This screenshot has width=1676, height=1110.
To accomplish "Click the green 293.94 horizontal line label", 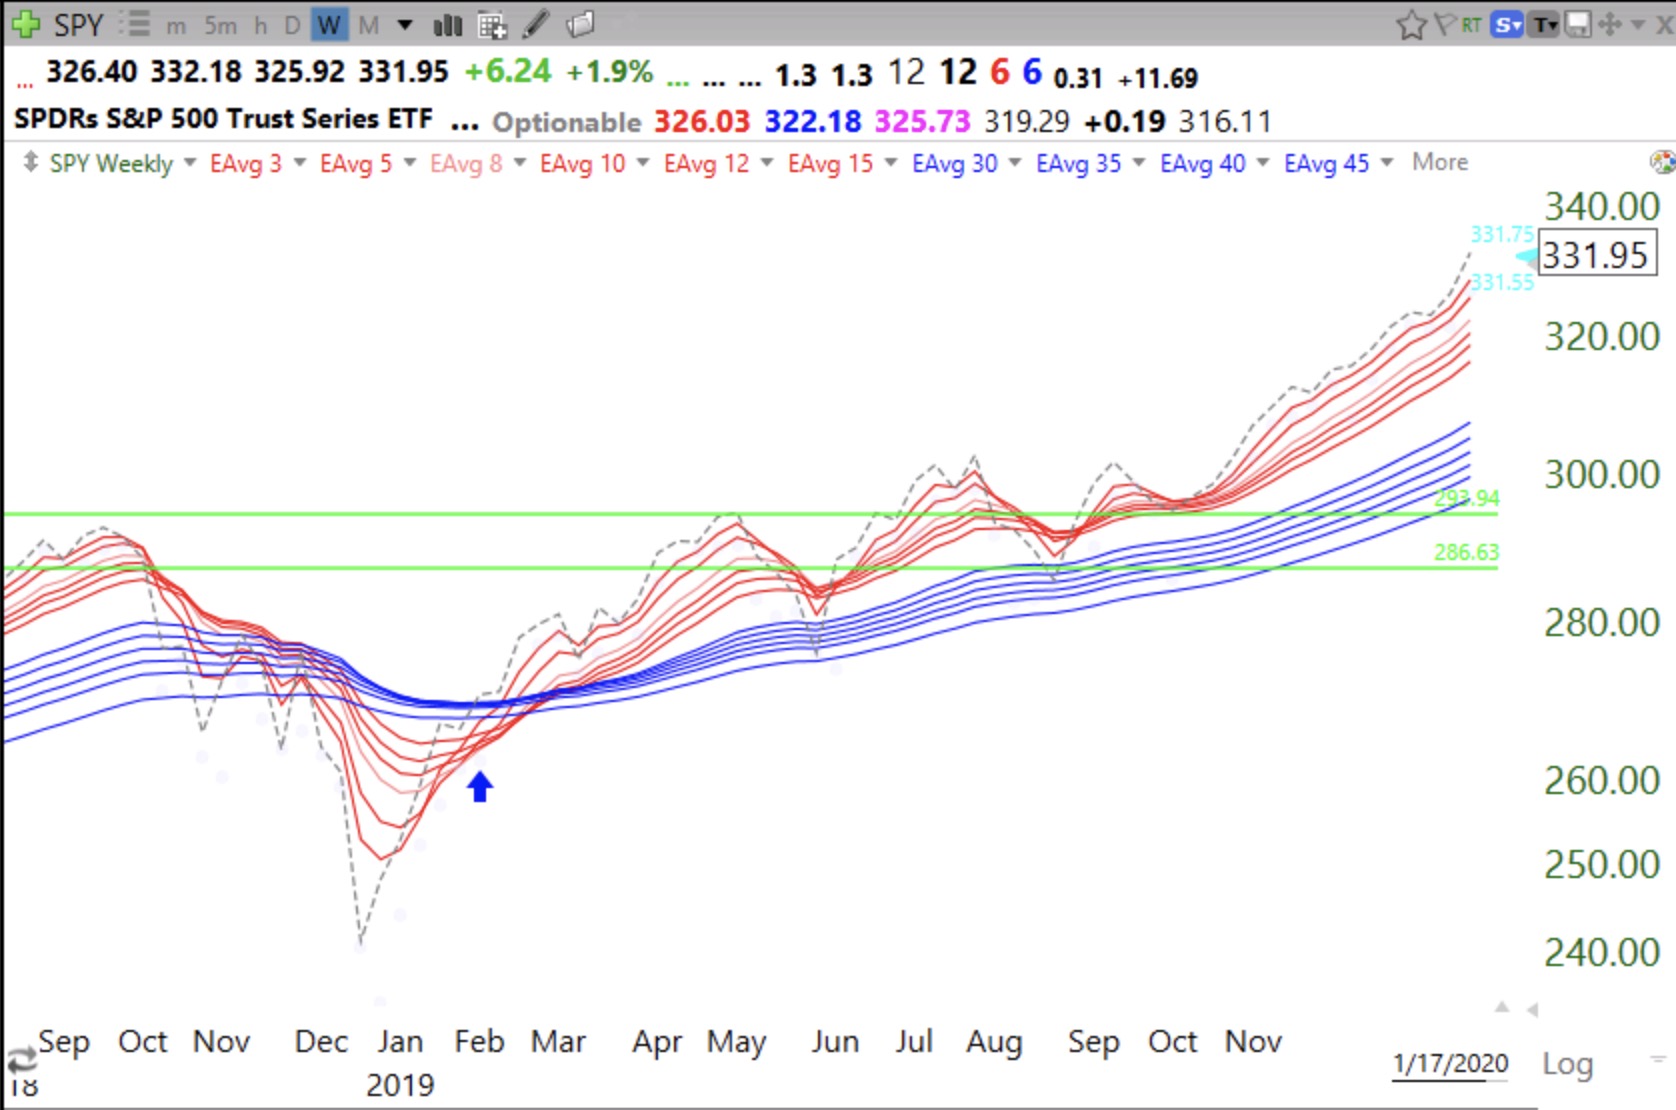I will pos(1467,497).
